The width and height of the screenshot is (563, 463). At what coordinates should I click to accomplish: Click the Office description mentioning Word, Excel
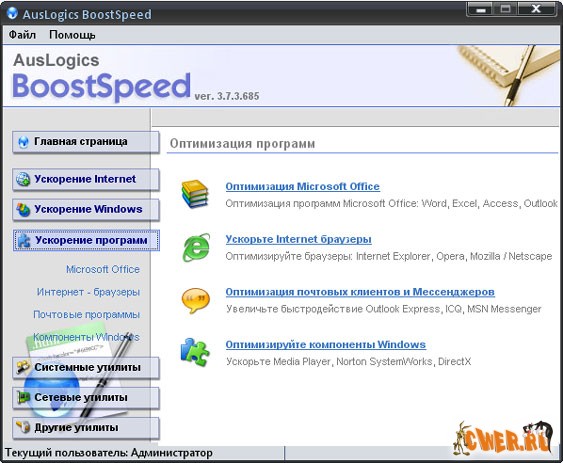pos(391,203)
